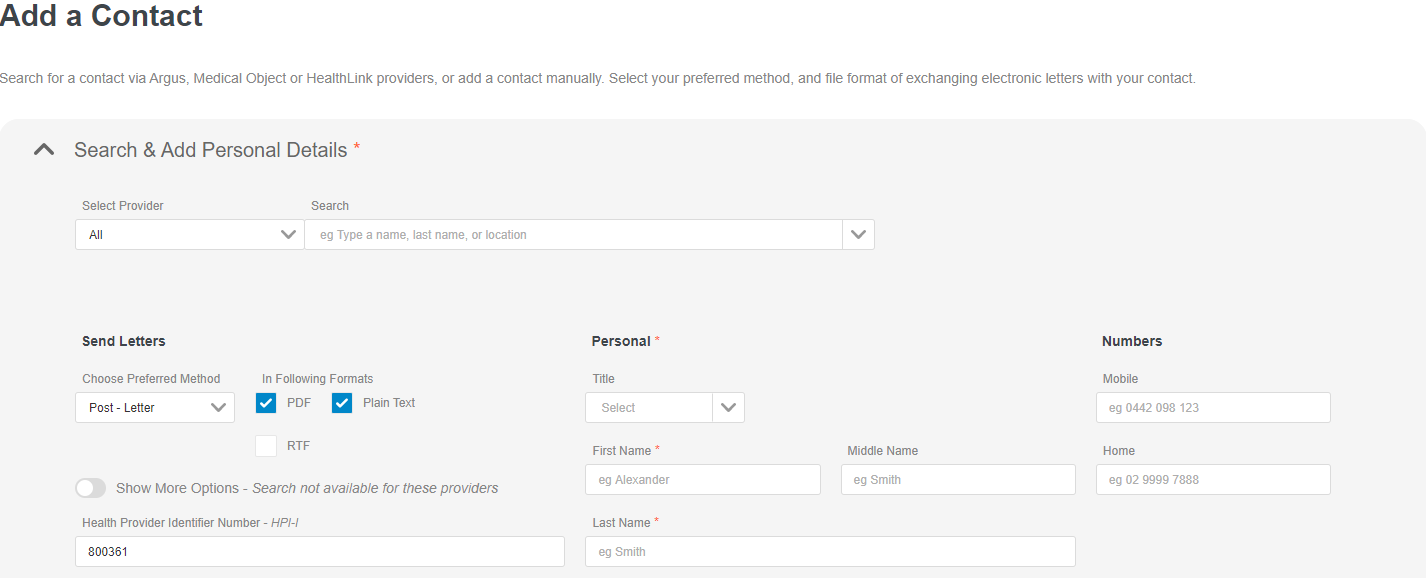Click the contact search input field

tap(574, 234)
